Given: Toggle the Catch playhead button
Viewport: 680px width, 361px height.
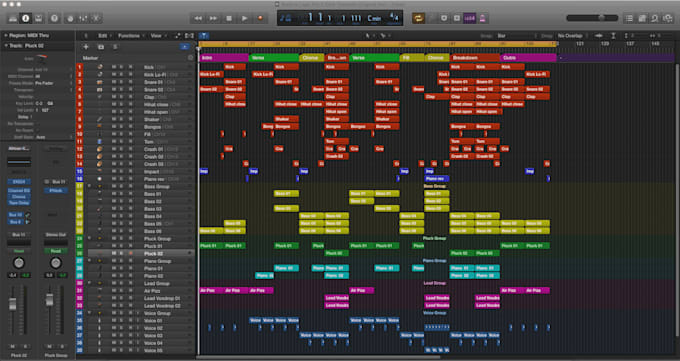Looking at the screenshot, I should (x=203, y=36).
